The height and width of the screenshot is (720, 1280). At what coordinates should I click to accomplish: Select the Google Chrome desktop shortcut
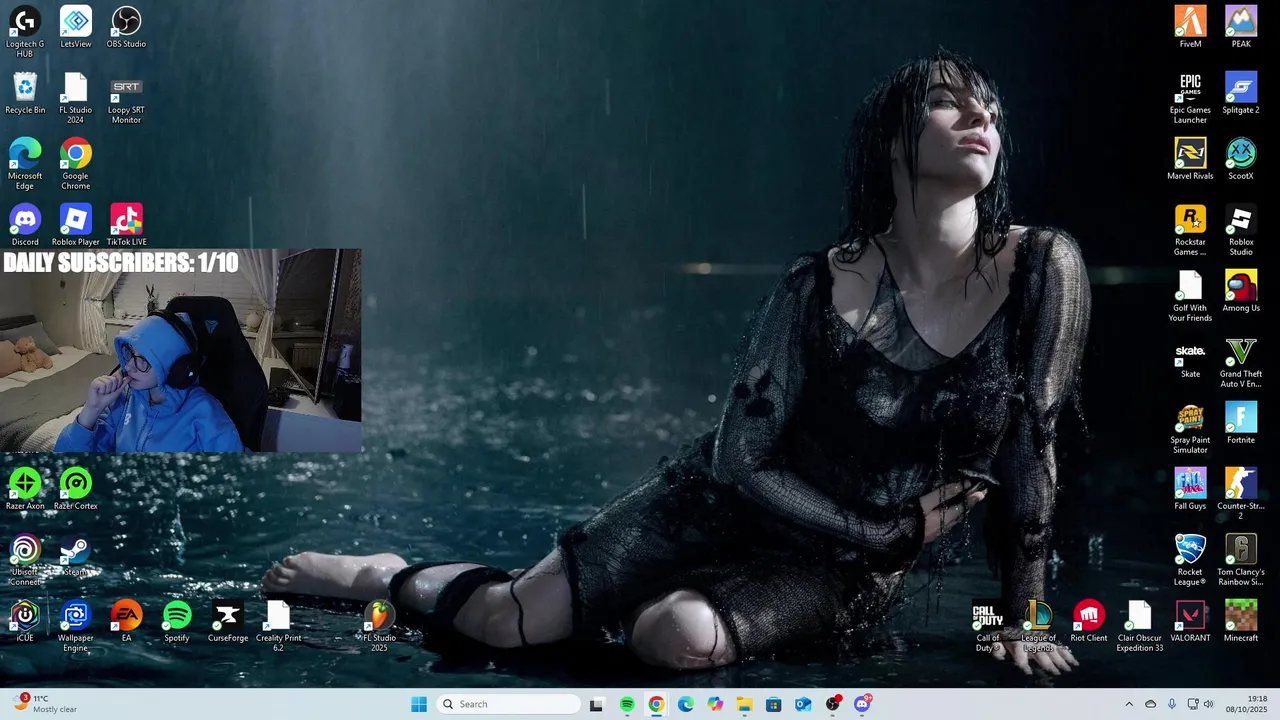coord(76,163)
